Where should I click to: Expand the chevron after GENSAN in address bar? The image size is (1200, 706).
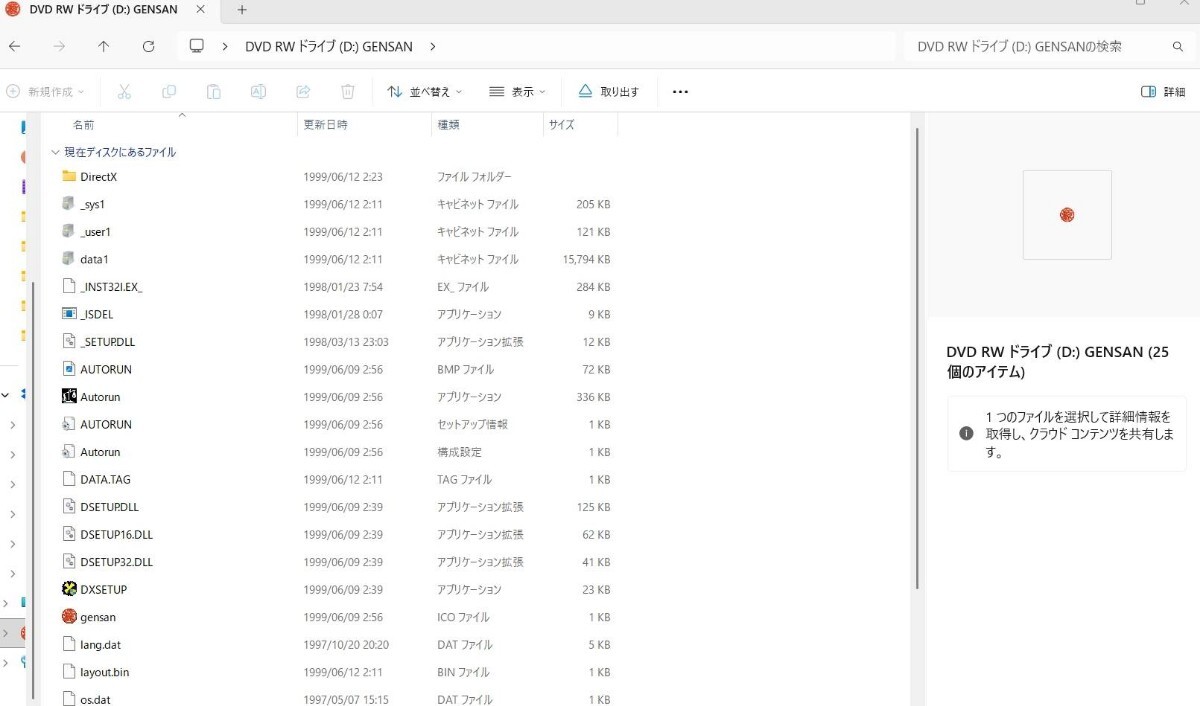click(433, 47)
